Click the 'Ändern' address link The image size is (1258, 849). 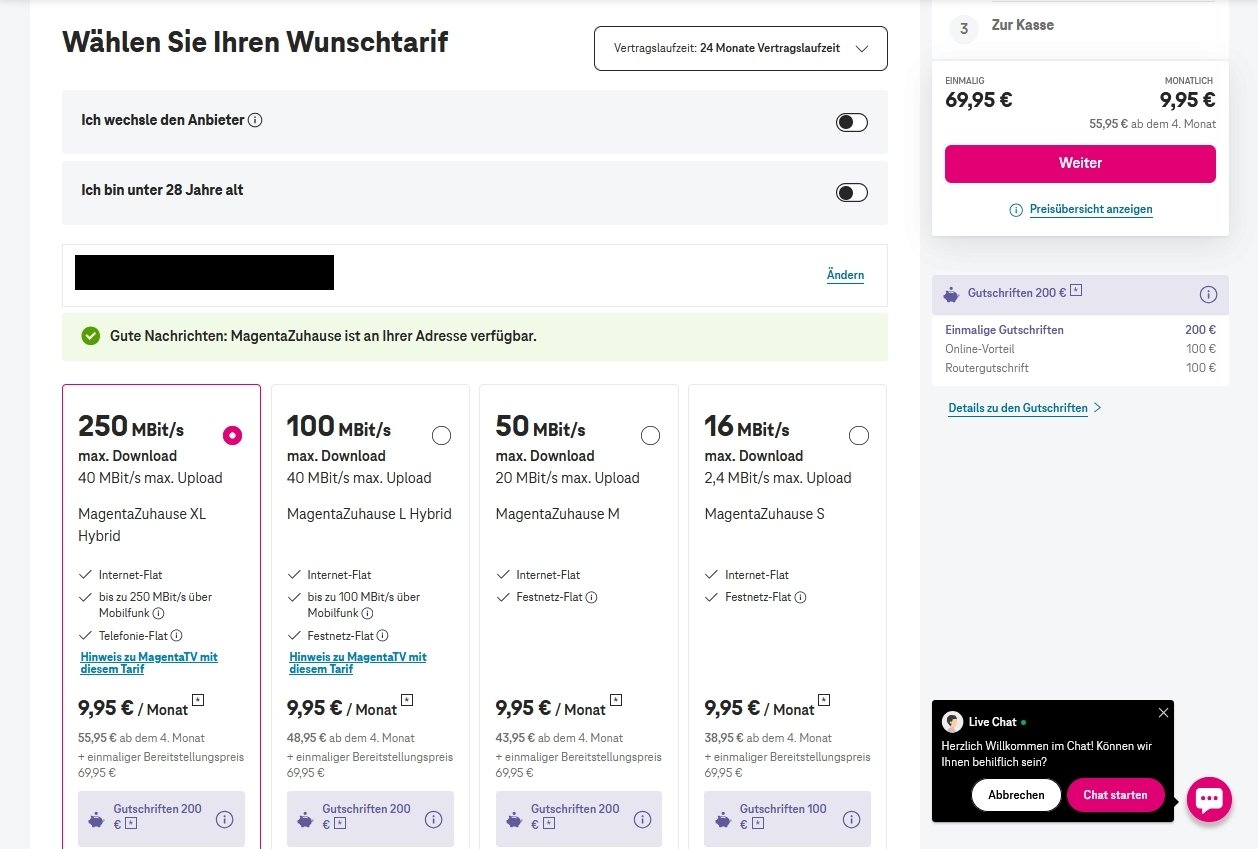tap(845, 275)
